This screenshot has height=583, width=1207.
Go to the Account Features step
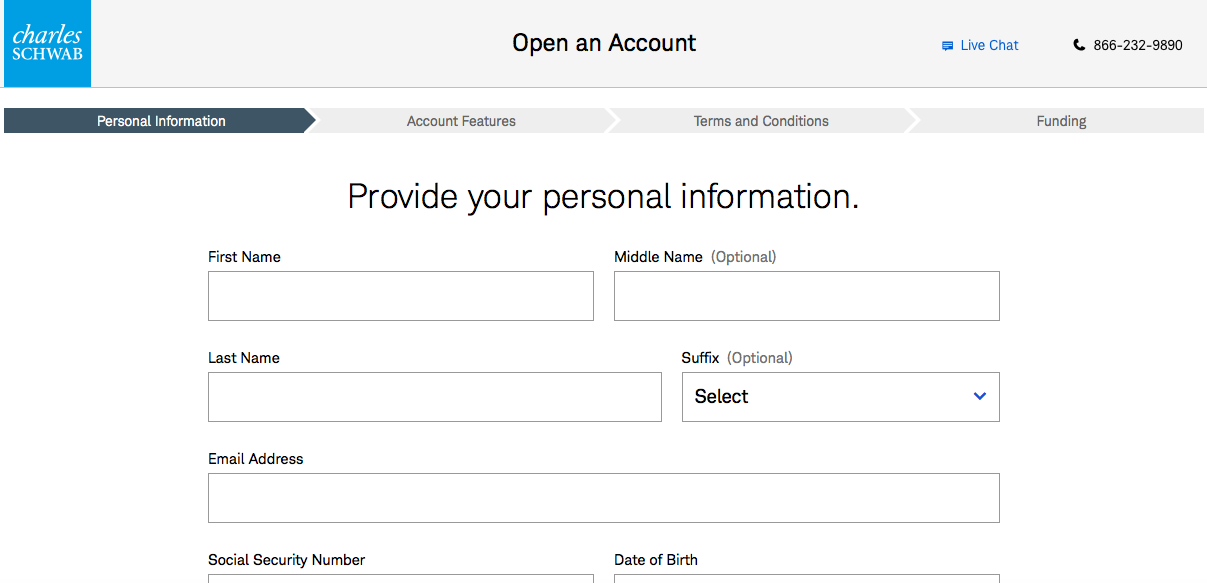(461, 121)
